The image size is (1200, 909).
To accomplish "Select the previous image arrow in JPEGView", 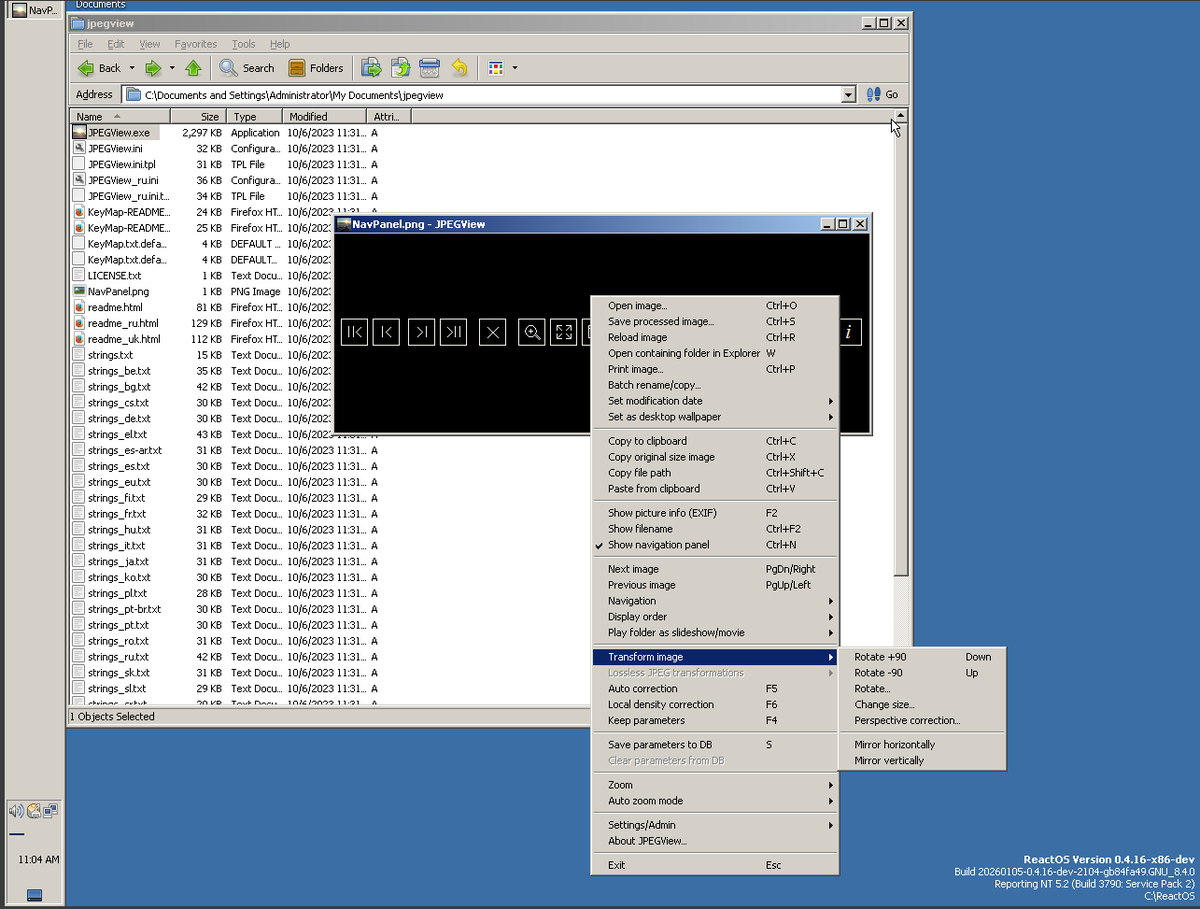I will point(386,332).
